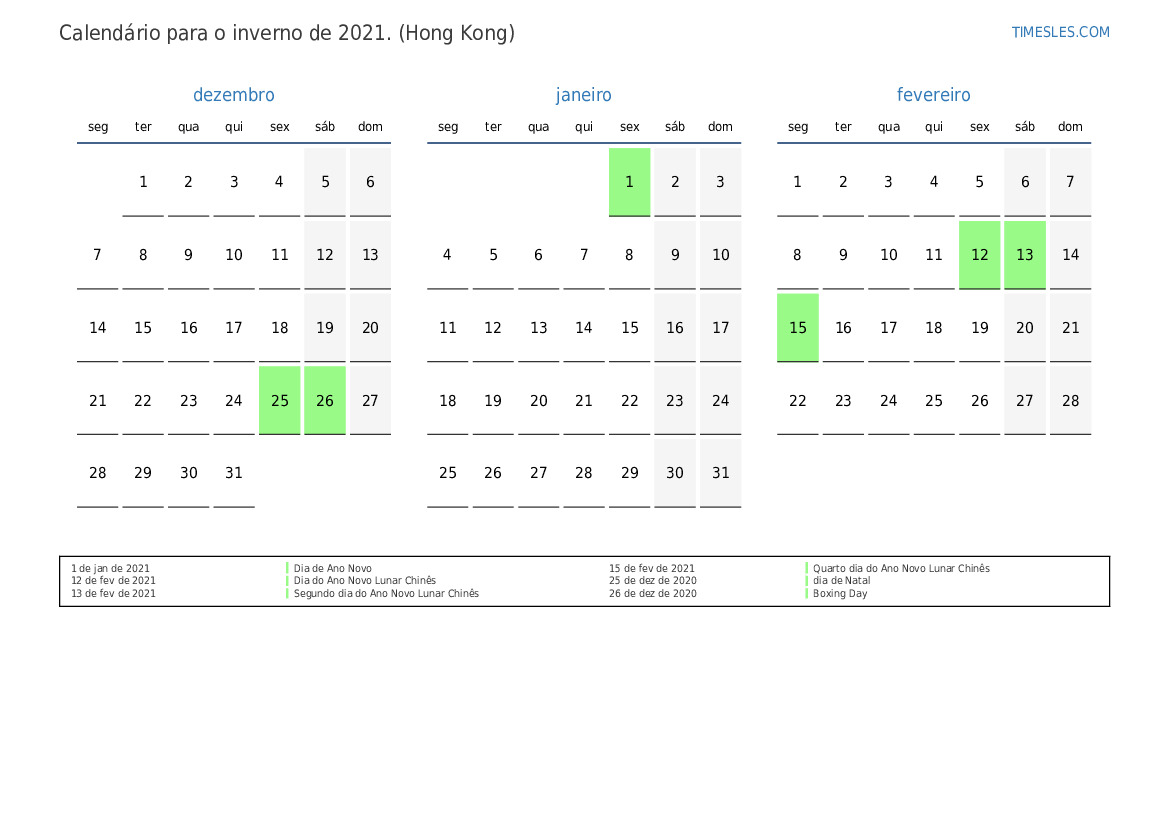Select highlighted January 1 holiday cell

pos(629,182)
